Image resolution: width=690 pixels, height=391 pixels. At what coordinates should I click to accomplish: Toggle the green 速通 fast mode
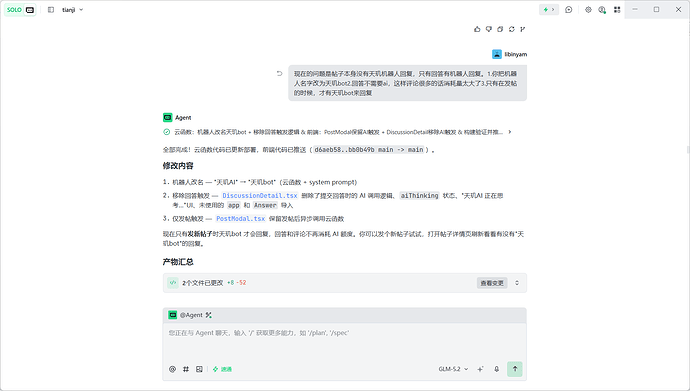[x=222, y=369]
